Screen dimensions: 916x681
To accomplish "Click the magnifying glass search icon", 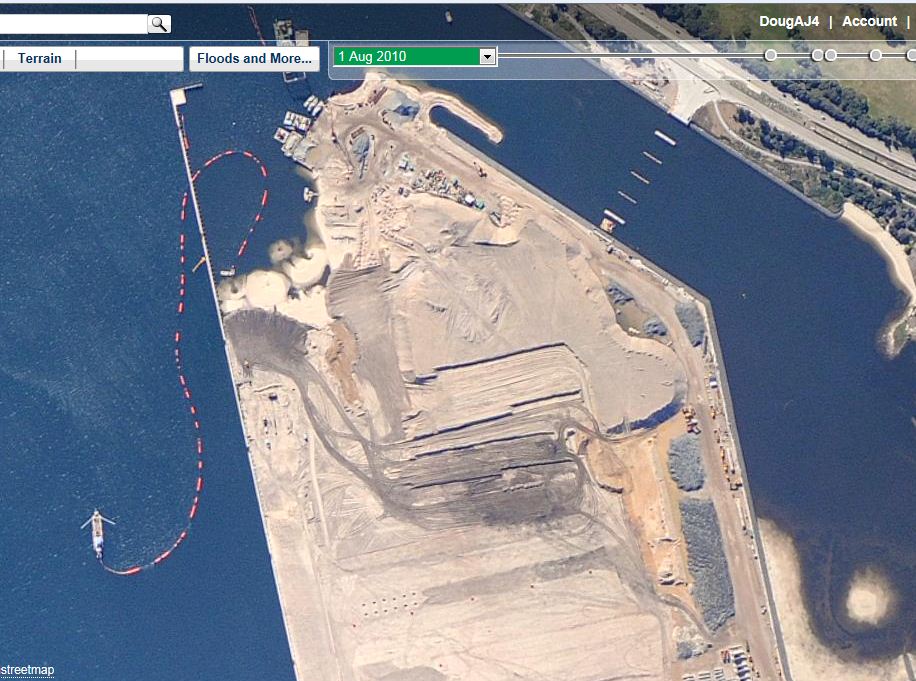I will point(159,24).
